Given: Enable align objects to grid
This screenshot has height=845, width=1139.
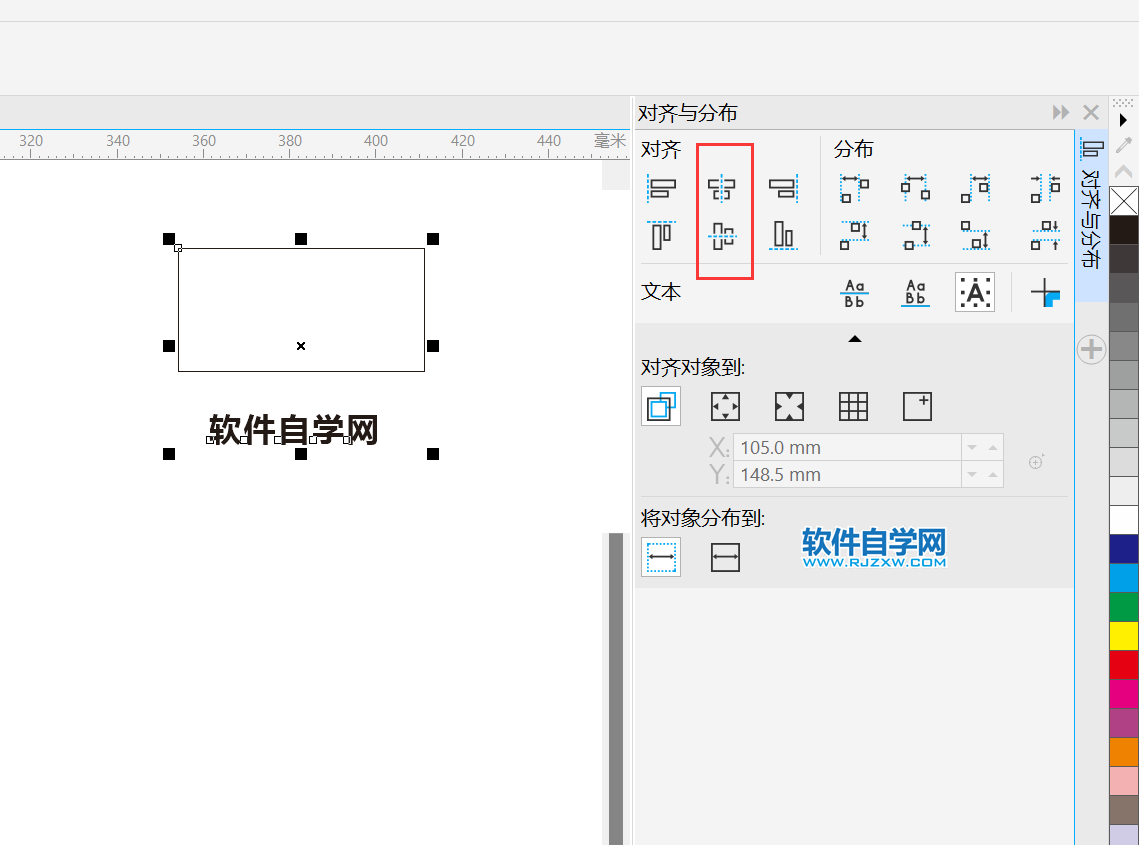Looking at the screenshot, I should pyautogui.click(x=853, y=406).
